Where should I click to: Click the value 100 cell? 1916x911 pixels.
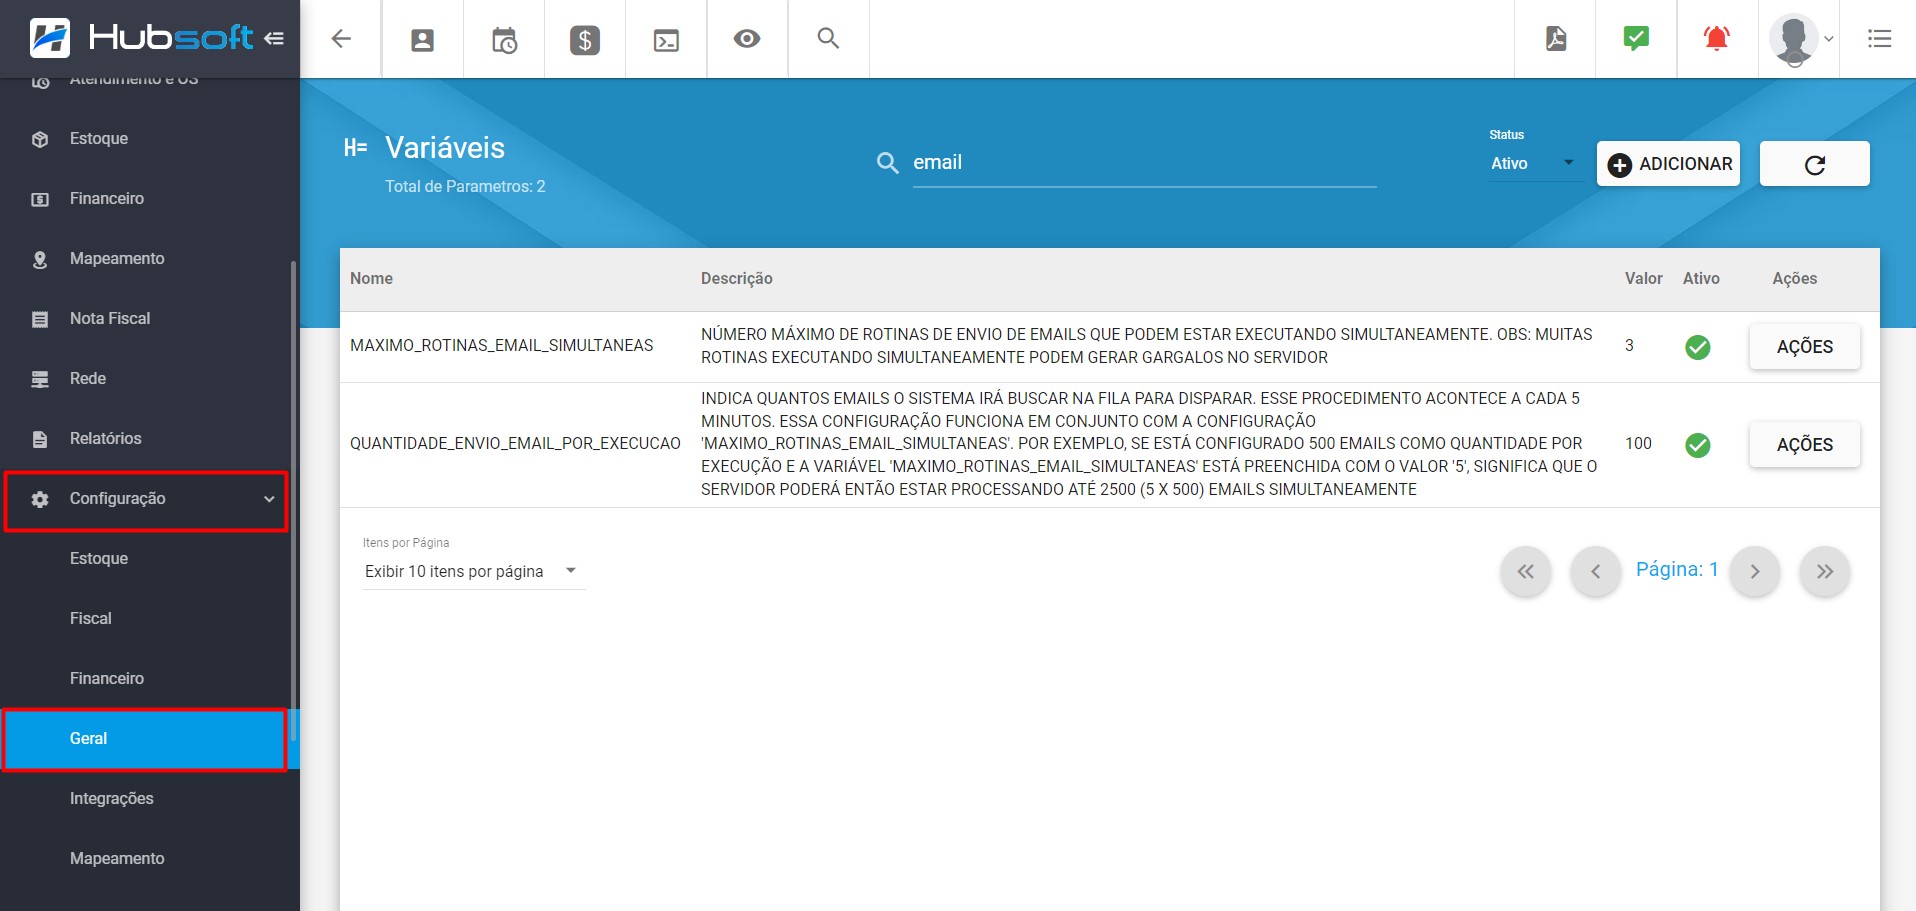coord(1638,444)
